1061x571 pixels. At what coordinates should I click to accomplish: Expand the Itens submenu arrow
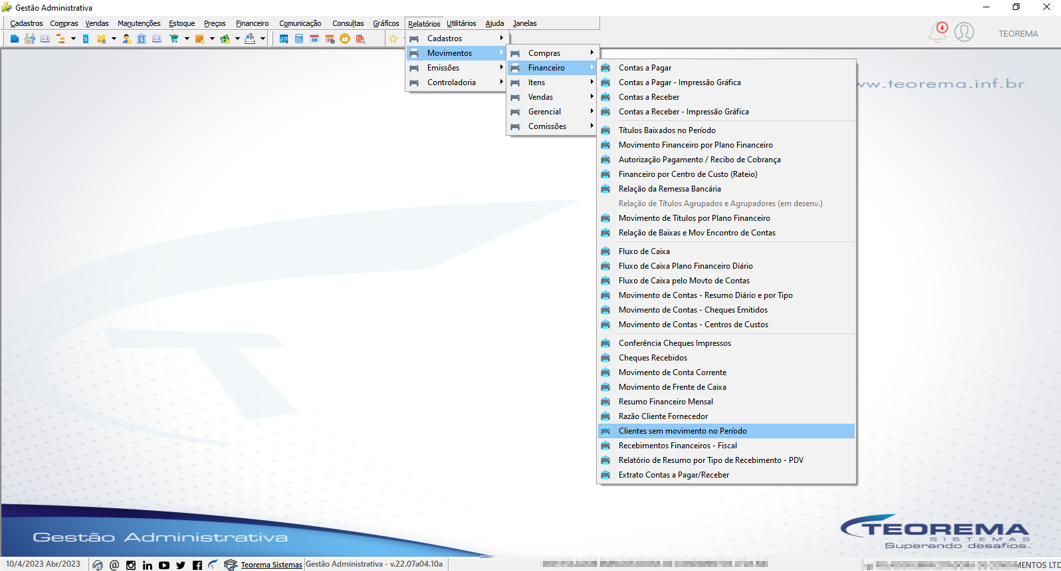591,83
